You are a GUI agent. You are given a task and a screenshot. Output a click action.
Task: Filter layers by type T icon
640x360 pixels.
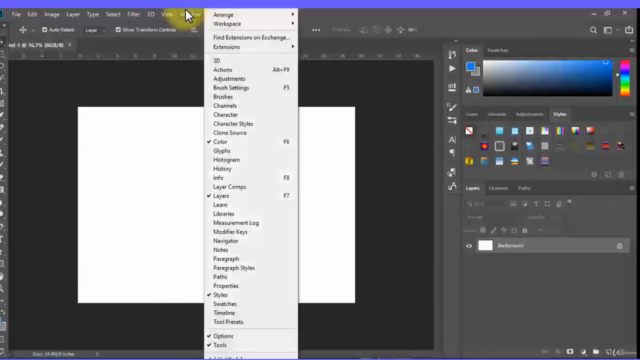(x=536, y=204)
